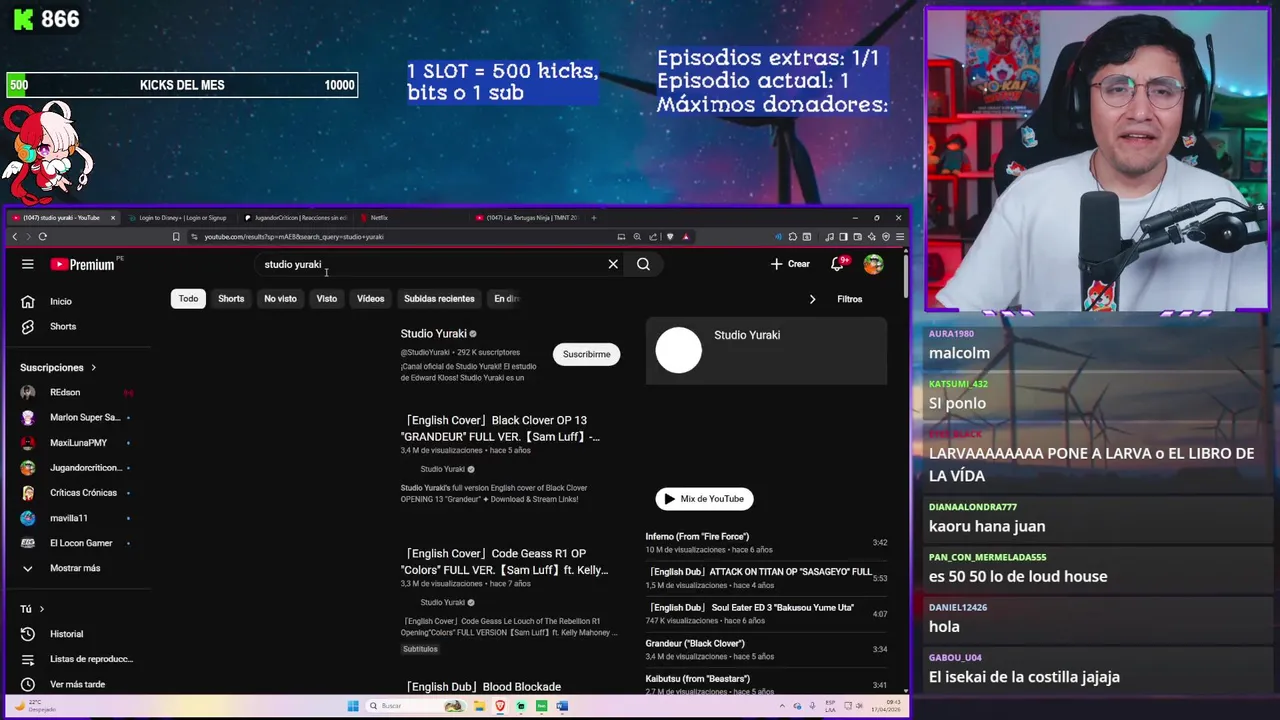Open the notifications bell
This screenshot has height=720, width=1280.
[x=838, y=264]
